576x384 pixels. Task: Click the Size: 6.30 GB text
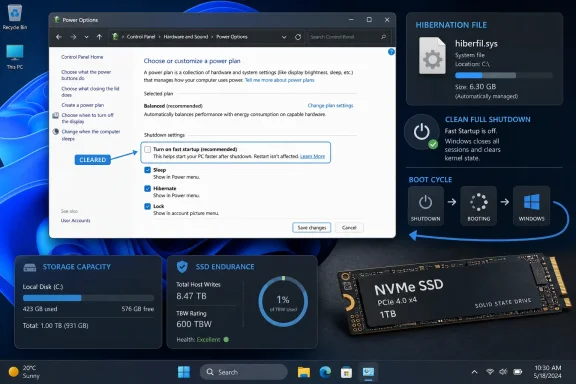[x=475, y=87]
